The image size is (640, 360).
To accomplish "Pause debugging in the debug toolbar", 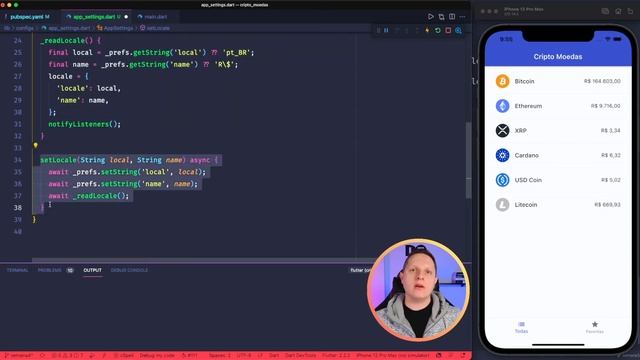I will pyautogui.click(x=386, y=31).
